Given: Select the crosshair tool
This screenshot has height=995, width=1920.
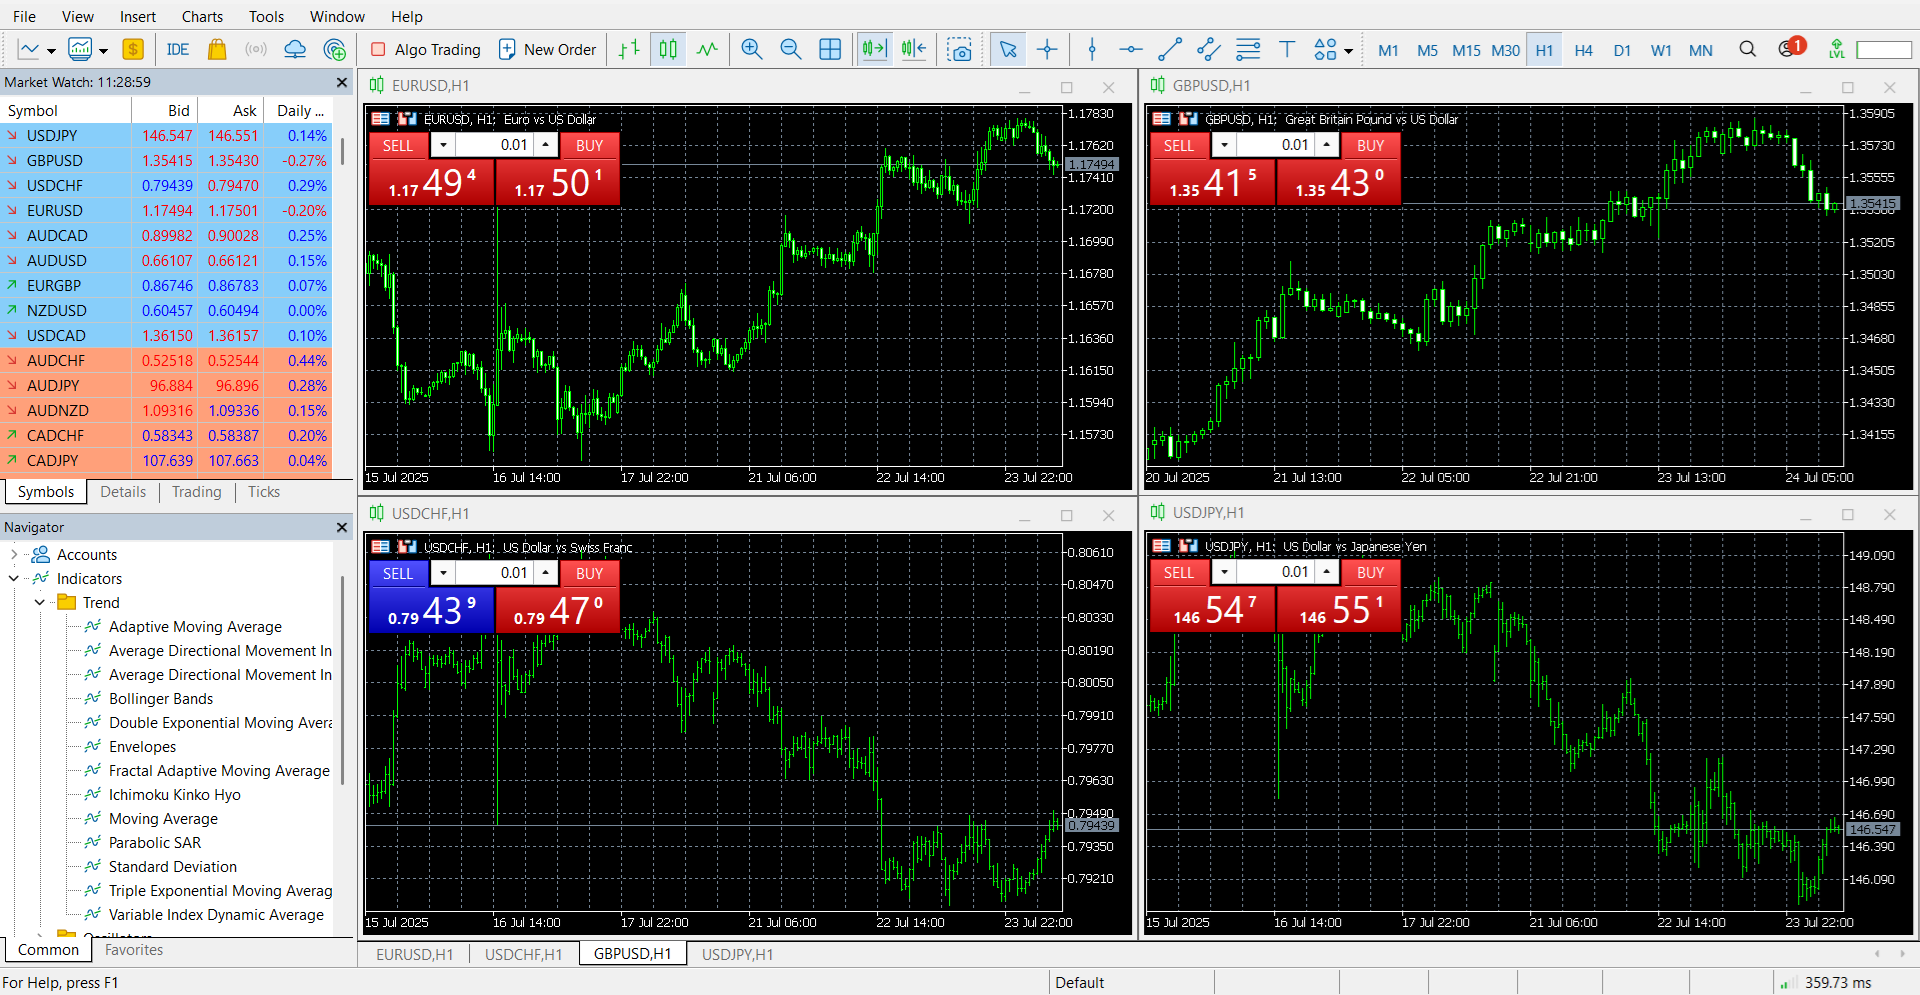Looking at the screenshot, I should tap(1047, 49).
